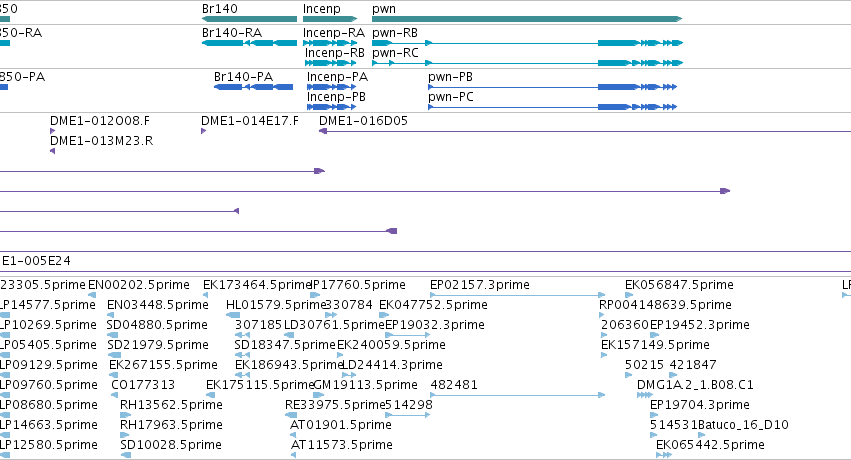Click the 421847 label

pos(693,365)
